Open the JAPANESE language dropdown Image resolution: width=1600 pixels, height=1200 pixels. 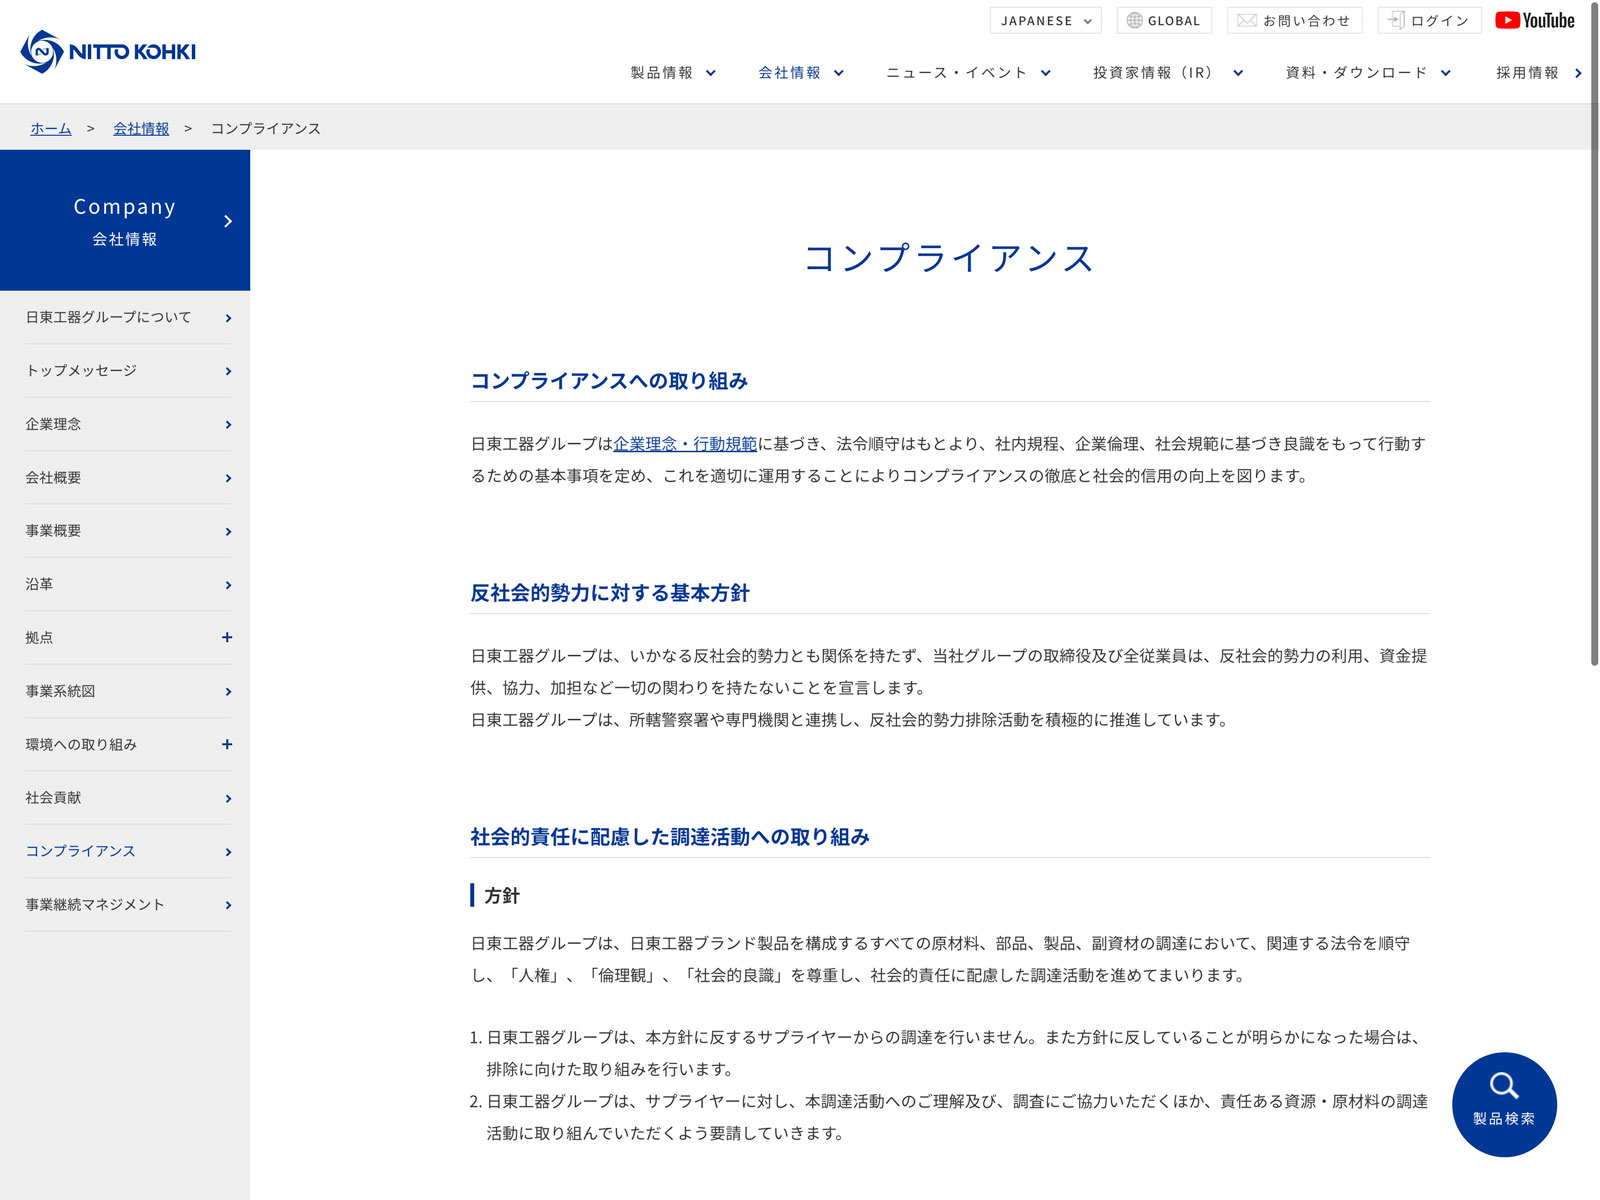tap(1045, 21)
